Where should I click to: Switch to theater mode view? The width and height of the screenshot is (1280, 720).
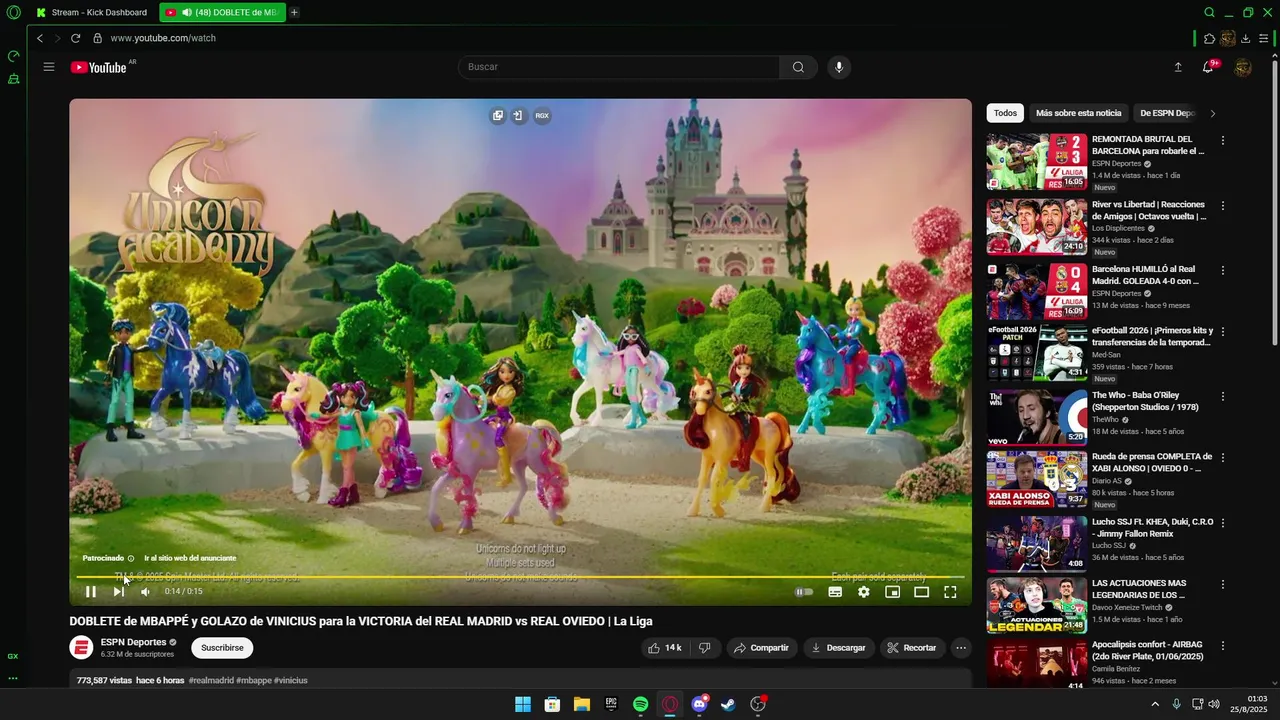coord(922,592)
